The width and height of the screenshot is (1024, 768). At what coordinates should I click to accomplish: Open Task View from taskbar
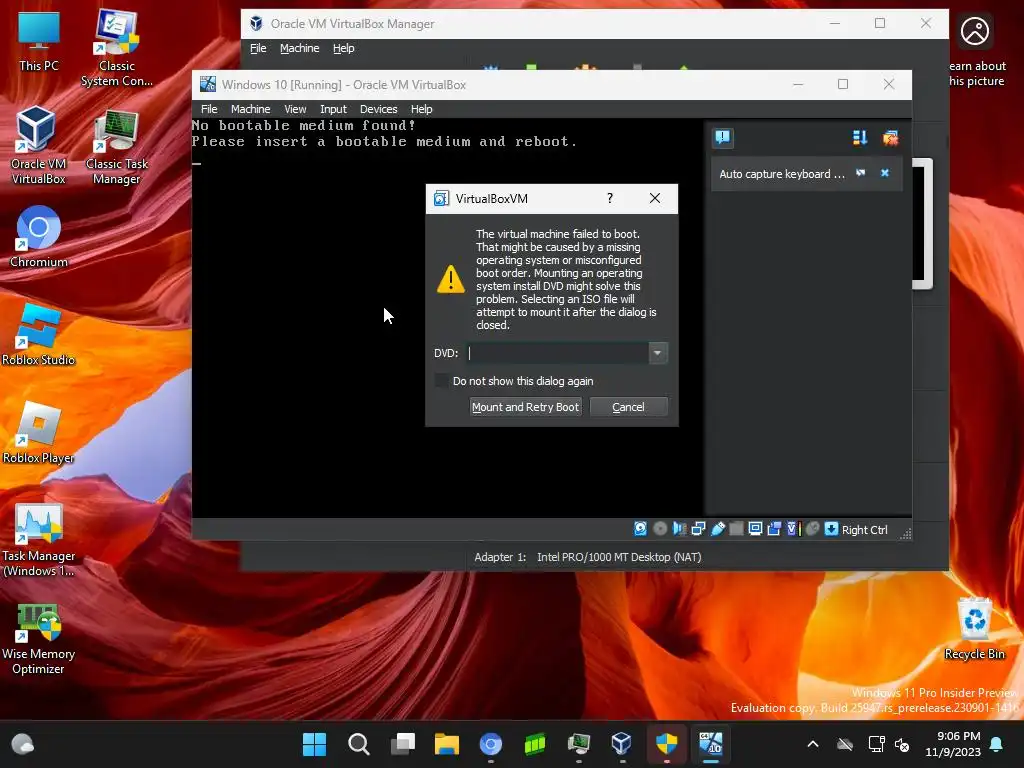coord(402,744)
